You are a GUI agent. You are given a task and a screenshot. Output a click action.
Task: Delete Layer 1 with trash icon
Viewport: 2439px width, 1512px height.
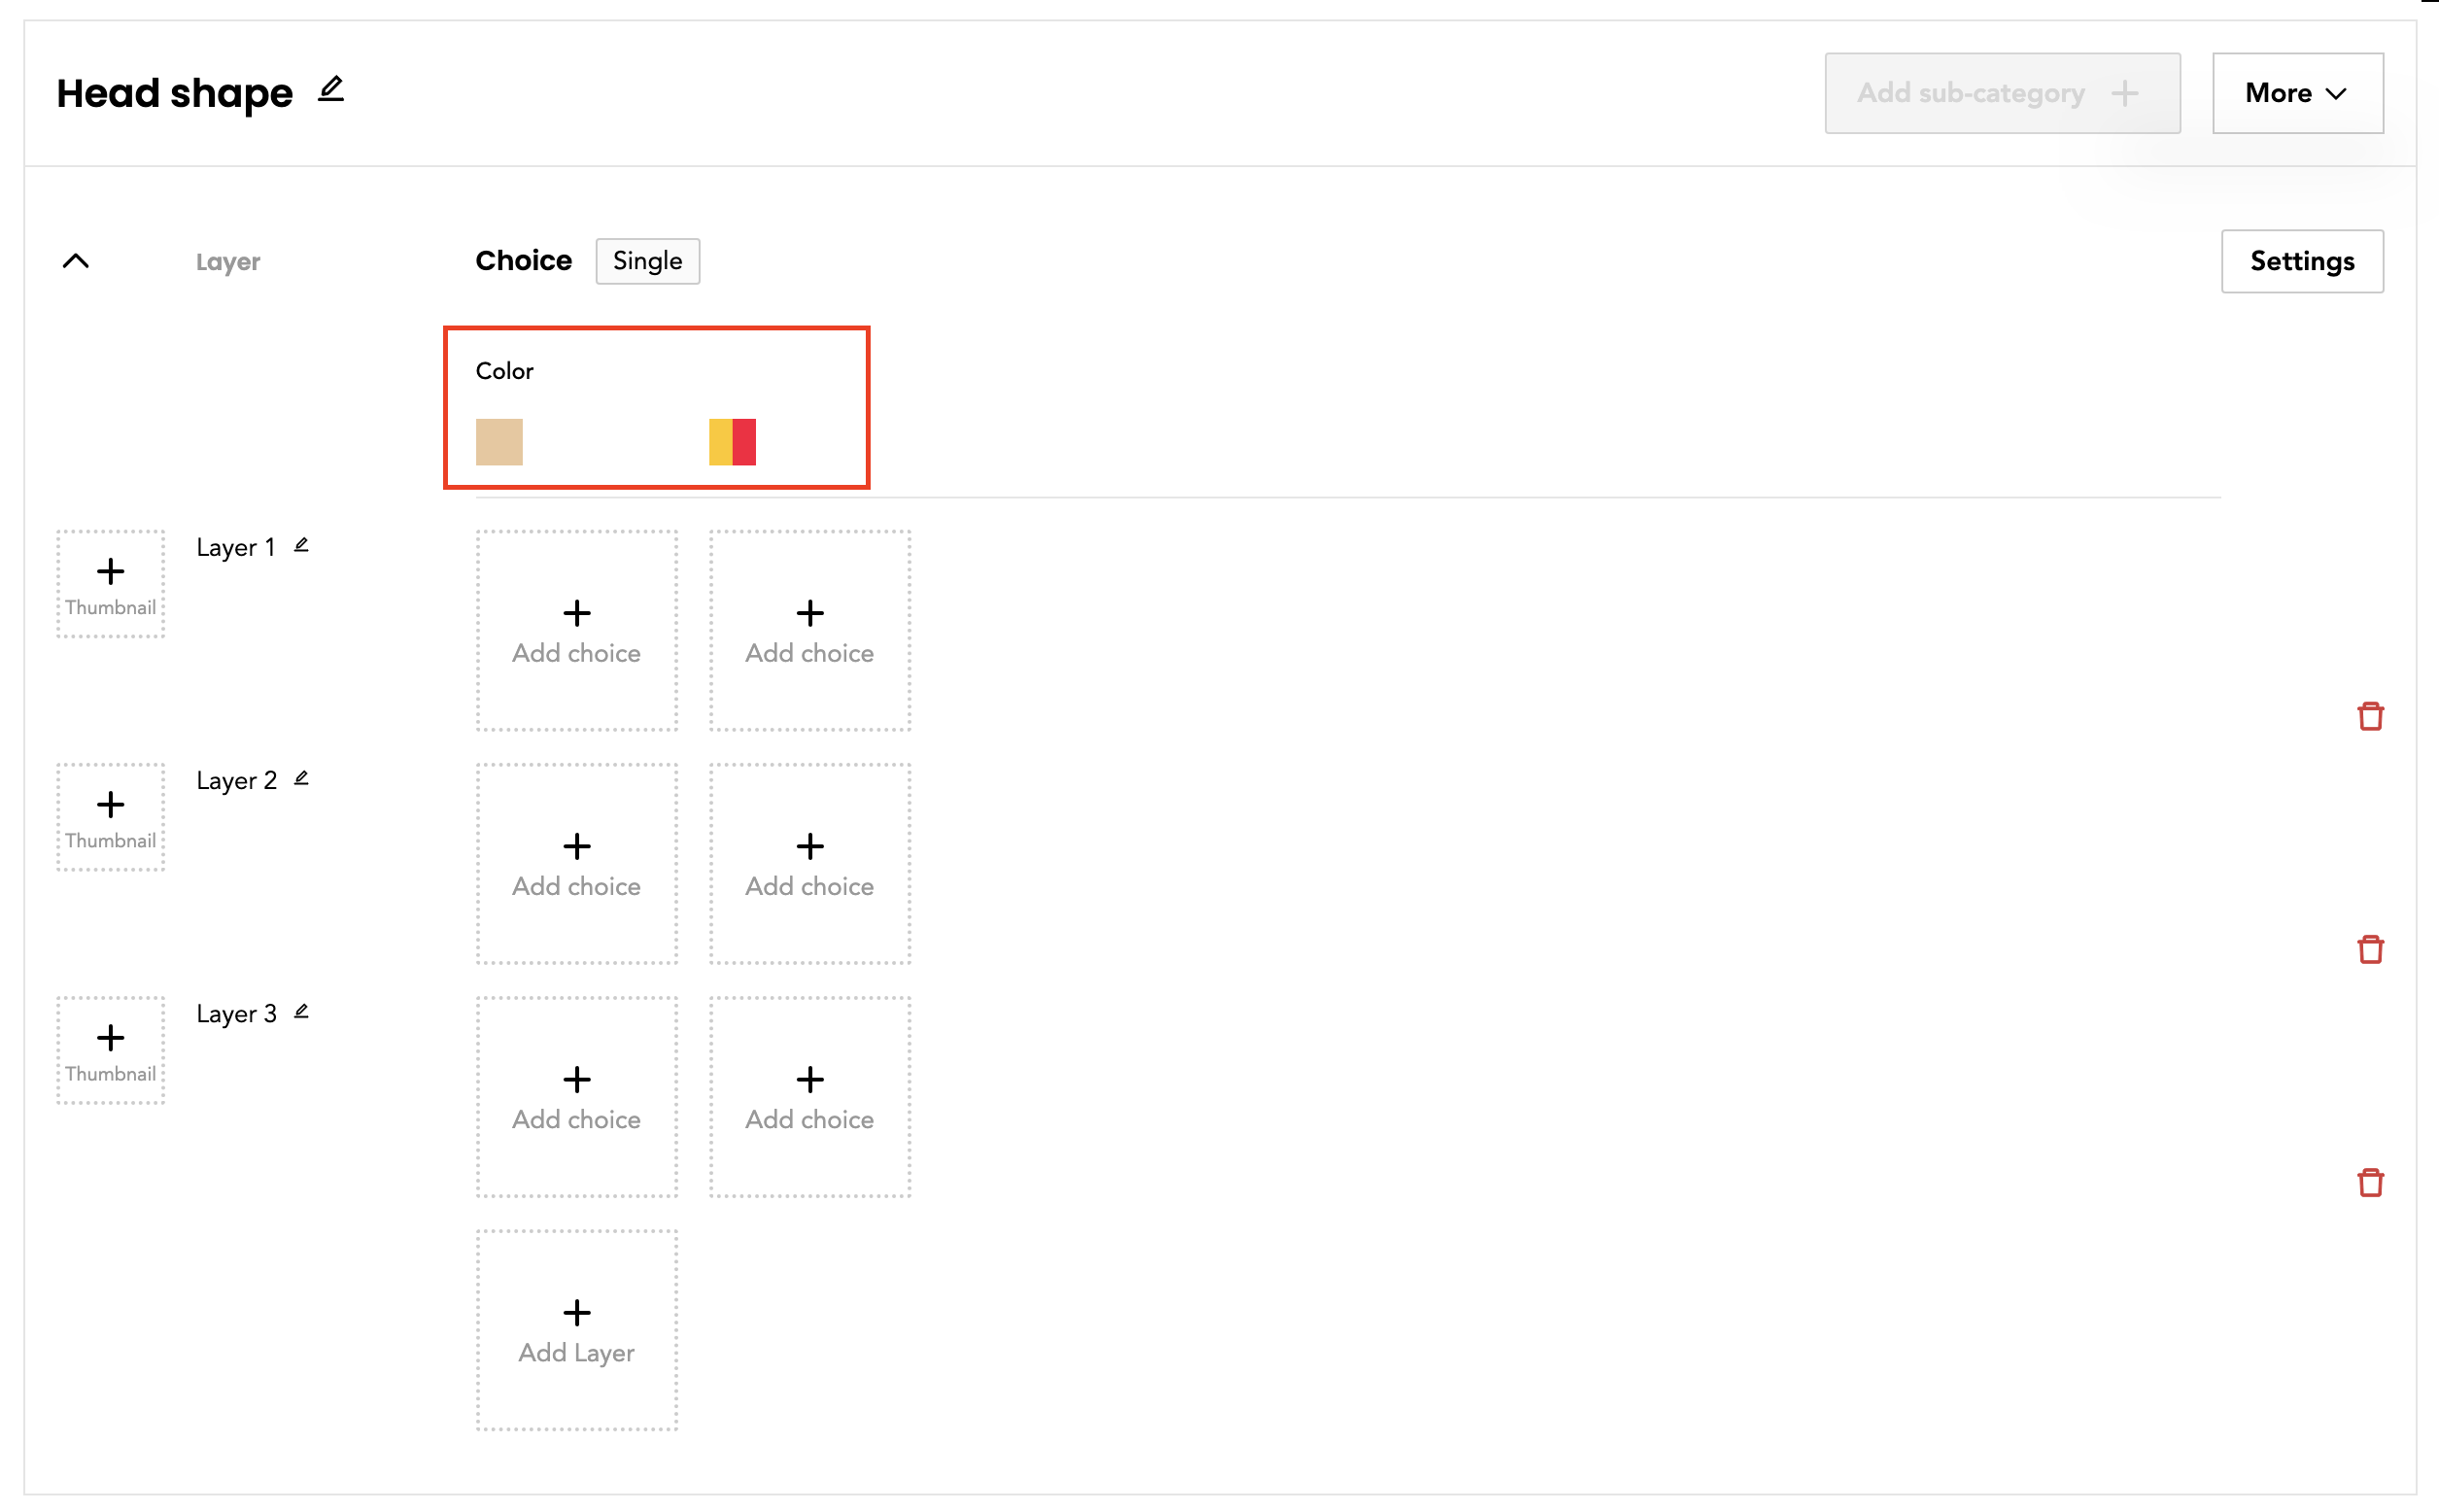pyautogui.click(x=2369, y=716)
